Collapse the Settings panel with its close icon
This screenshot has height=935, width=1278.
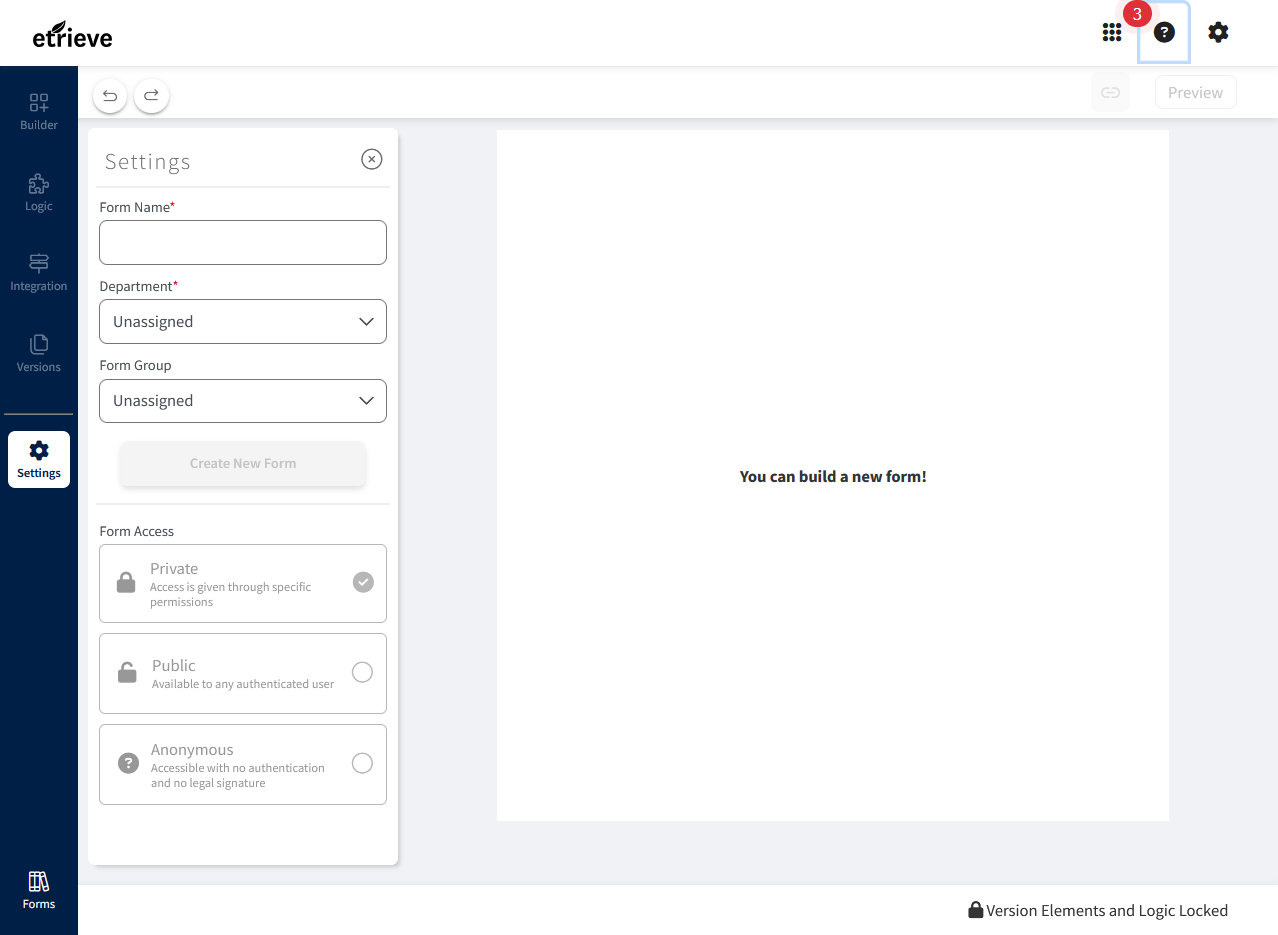(x=371, y=159)
